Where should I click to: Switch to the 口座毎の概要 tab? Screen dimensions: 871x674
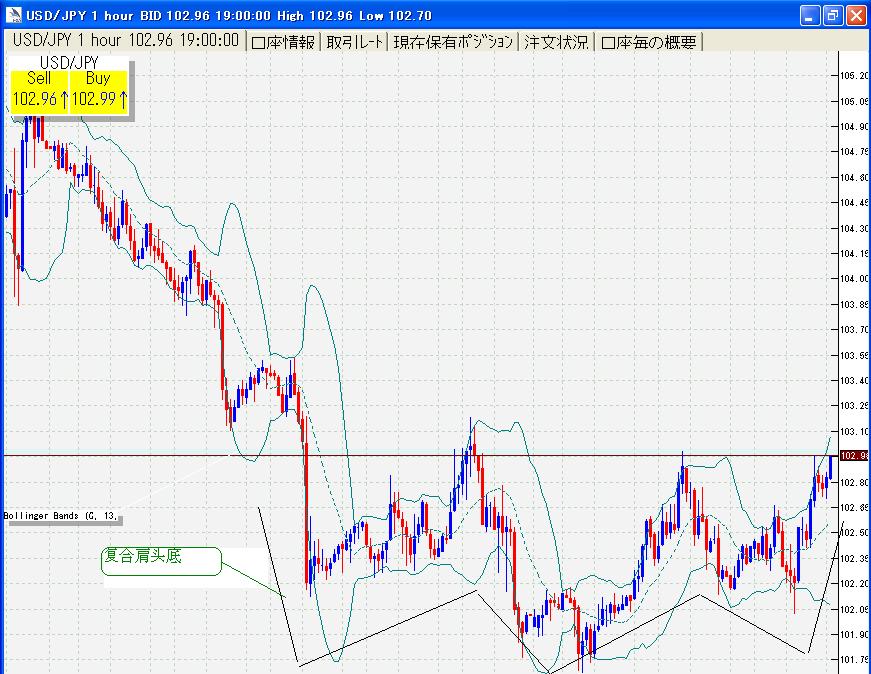[649, 42]
